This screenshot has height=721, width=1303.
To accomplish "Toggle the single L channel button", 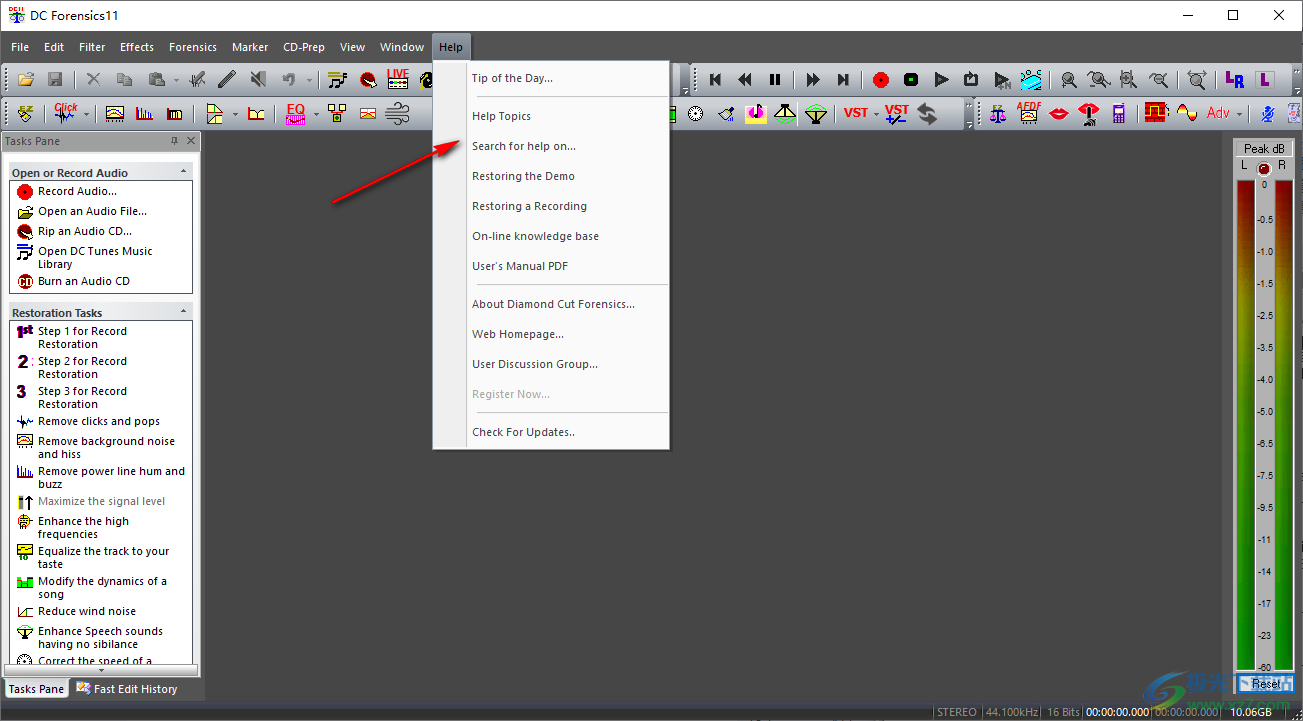I will [x=1265, y=80].
